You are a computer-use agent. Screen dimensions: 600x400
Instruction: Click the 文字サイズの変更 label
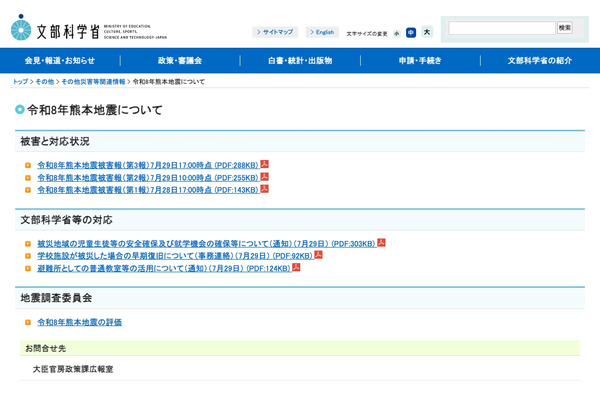pos(367,34)
